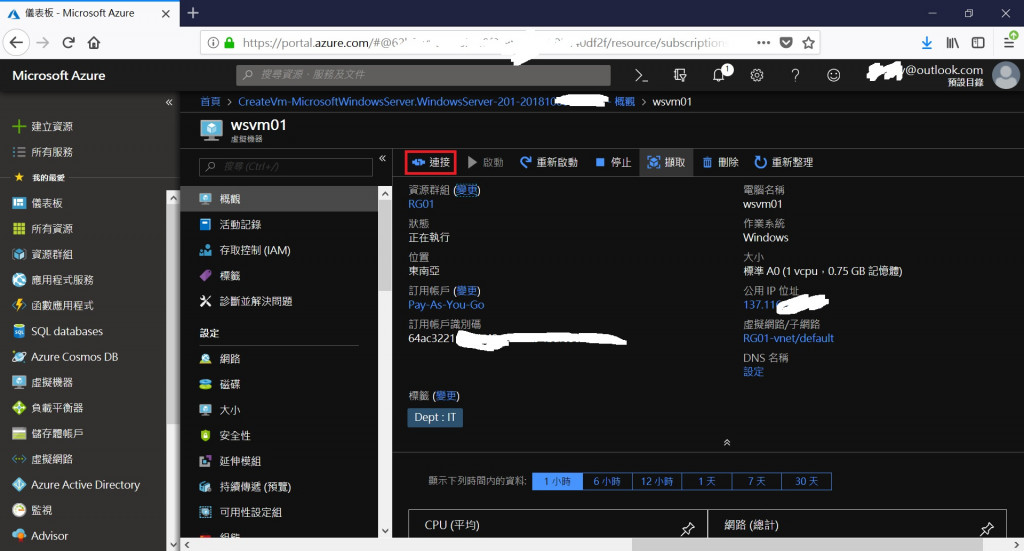Pin the CPU (平均) chart

click(688, 528)
